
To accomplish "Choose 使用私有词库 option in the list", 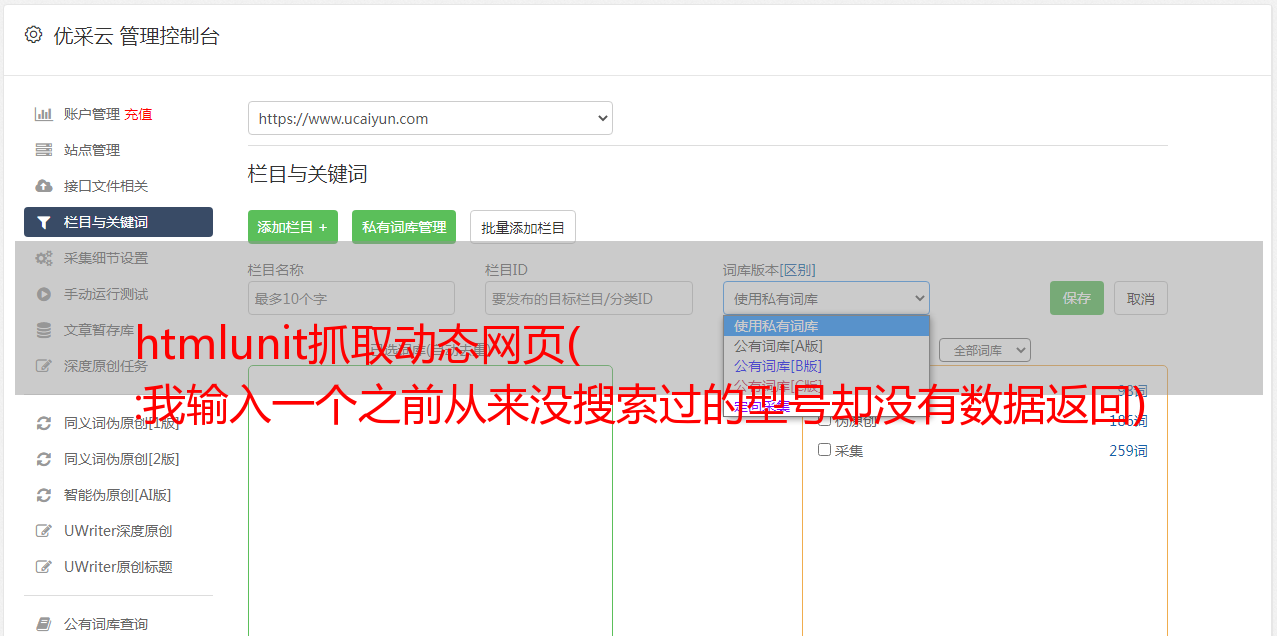I will [826, 326].
